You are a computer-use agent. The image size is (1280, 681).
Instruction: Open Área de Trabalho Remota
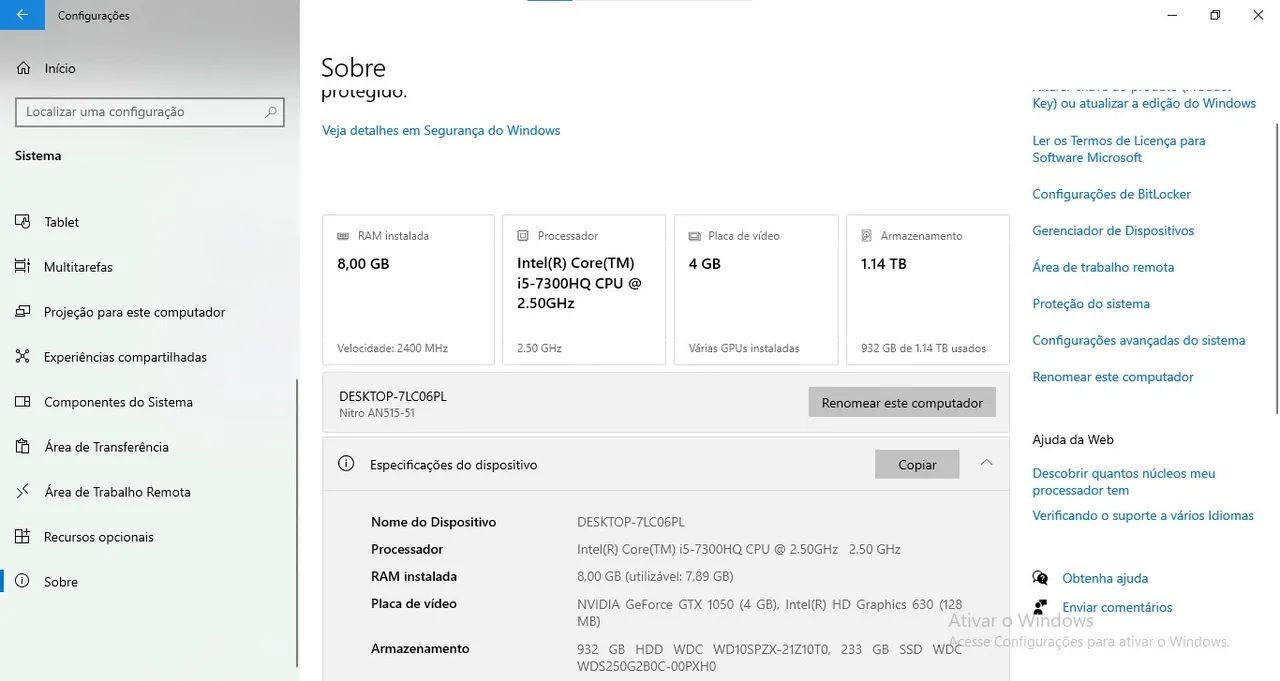coord(117,492)
